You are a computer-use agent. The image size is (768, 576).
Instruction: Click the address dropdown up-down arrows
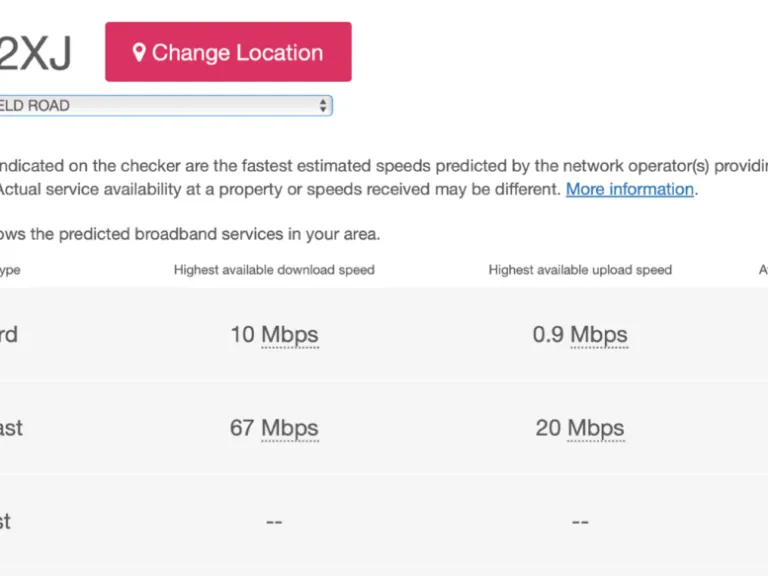[x=323, y=106]
